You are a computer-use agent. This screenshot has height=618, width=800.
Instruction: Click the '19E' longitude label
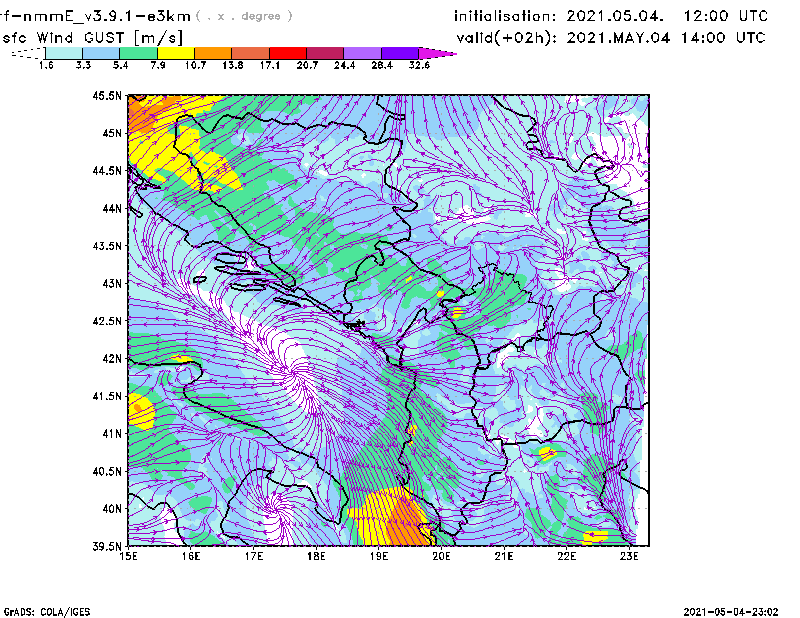pyautogui.click(x=379, y=556)
